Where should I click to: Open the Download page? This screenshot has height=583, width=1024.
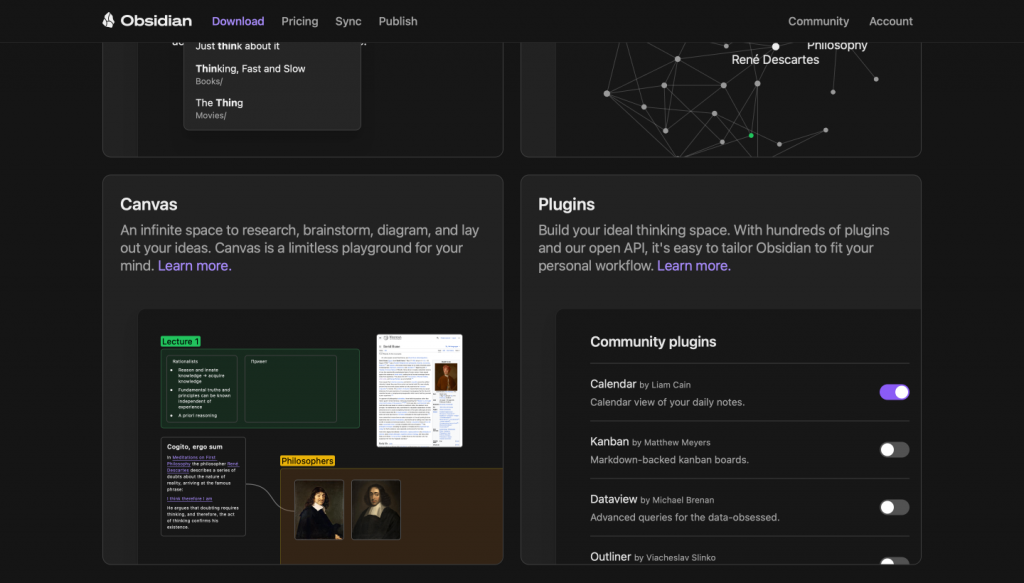coord(238,21)
